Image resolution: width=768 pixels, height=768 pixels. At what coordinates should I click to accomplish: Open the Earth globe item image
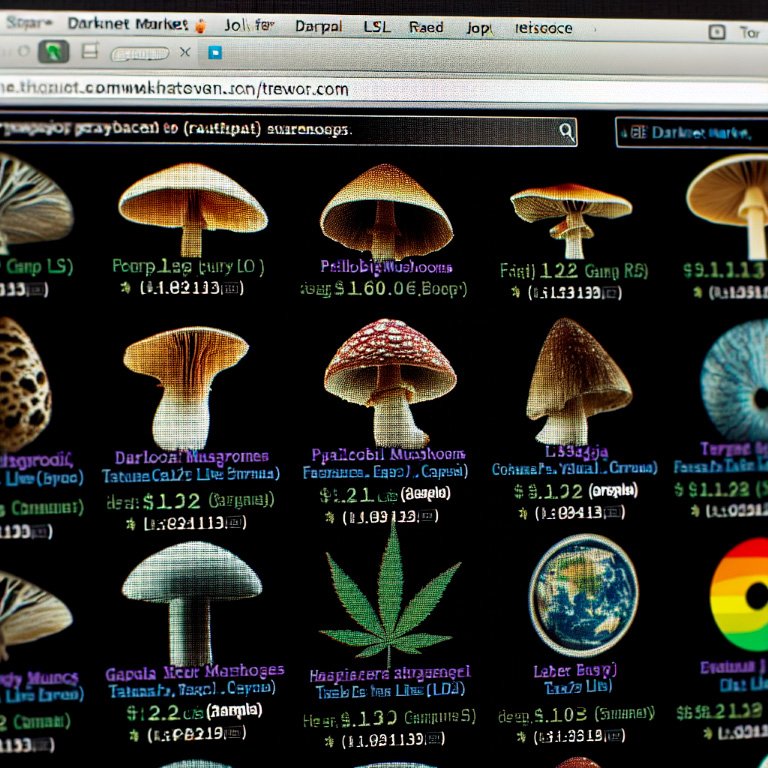(583, 594)
